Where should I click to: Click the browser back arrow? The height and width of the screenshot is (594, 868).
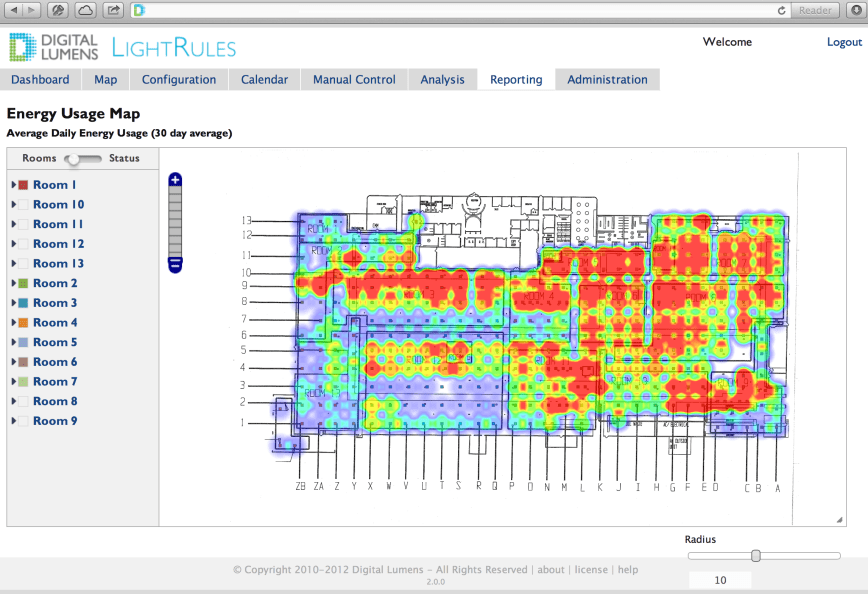click(x=14, y=10)
